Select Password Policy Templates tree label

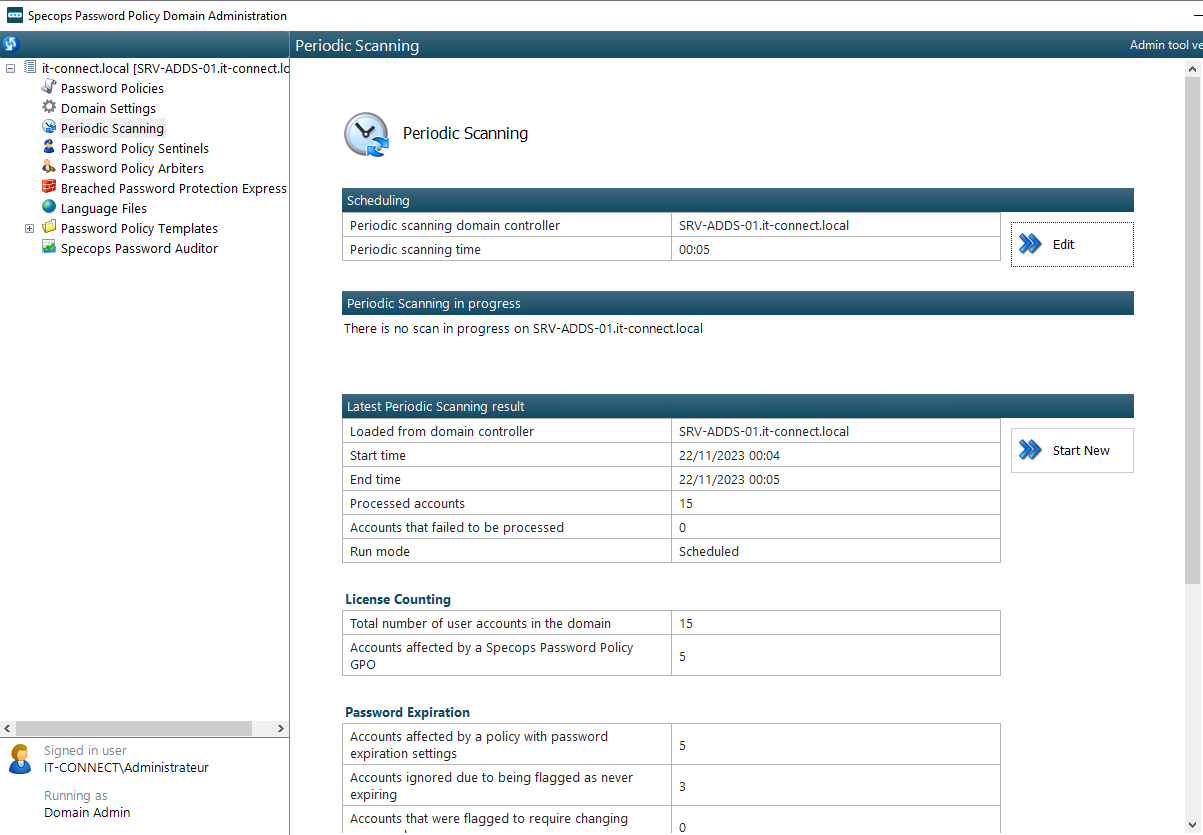pyautogui.click(x=139, y=228)
